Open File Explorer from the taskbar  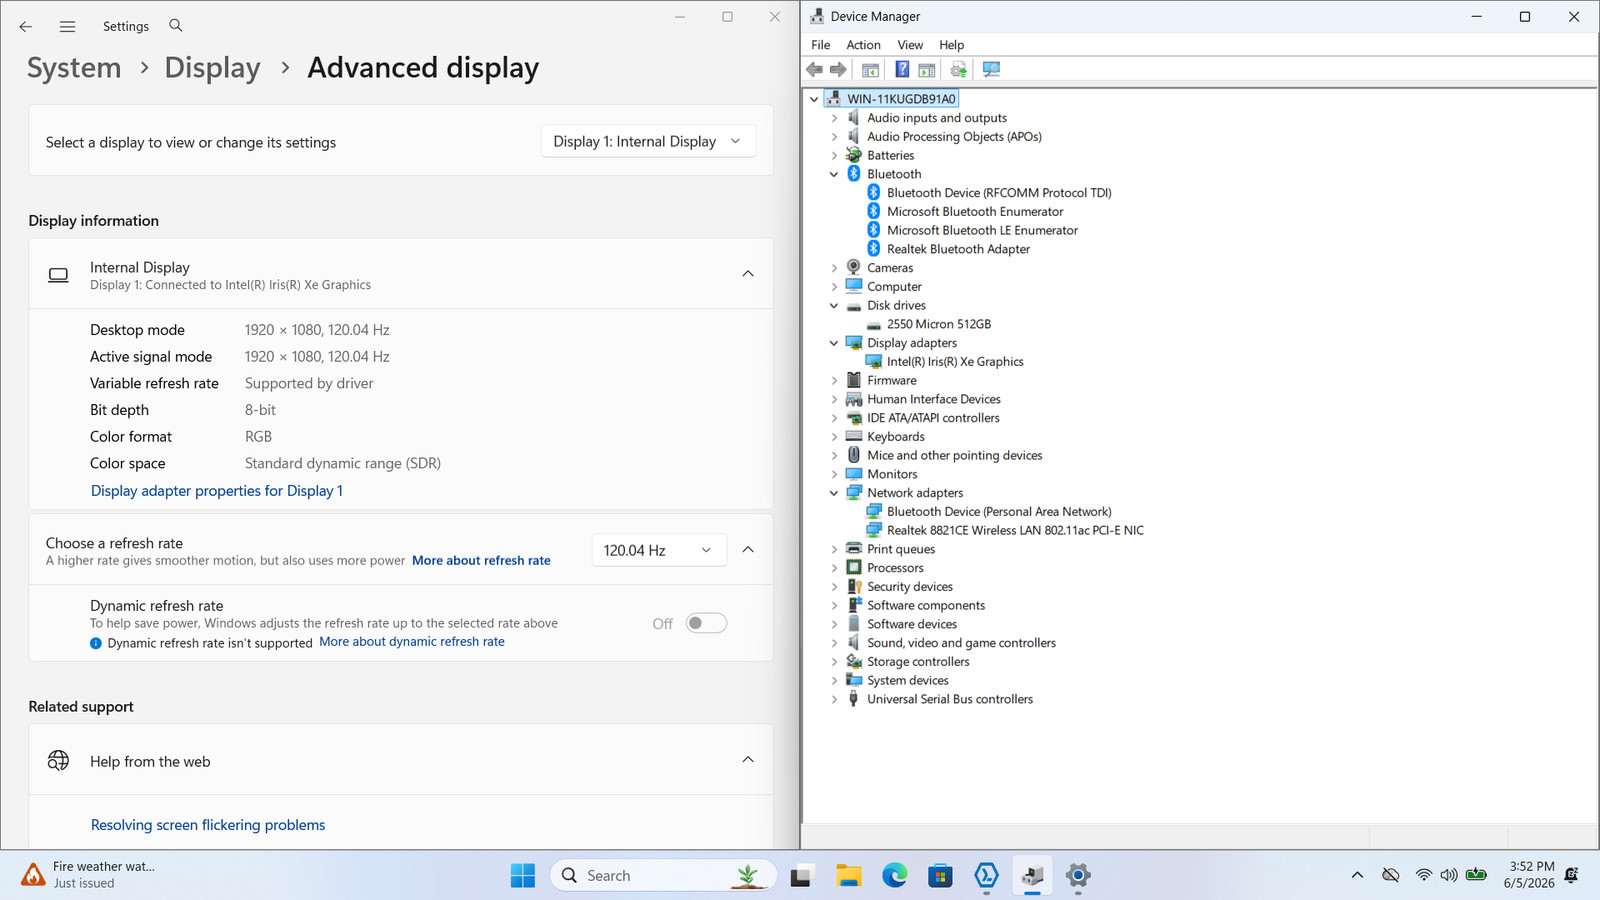(849, 876)
